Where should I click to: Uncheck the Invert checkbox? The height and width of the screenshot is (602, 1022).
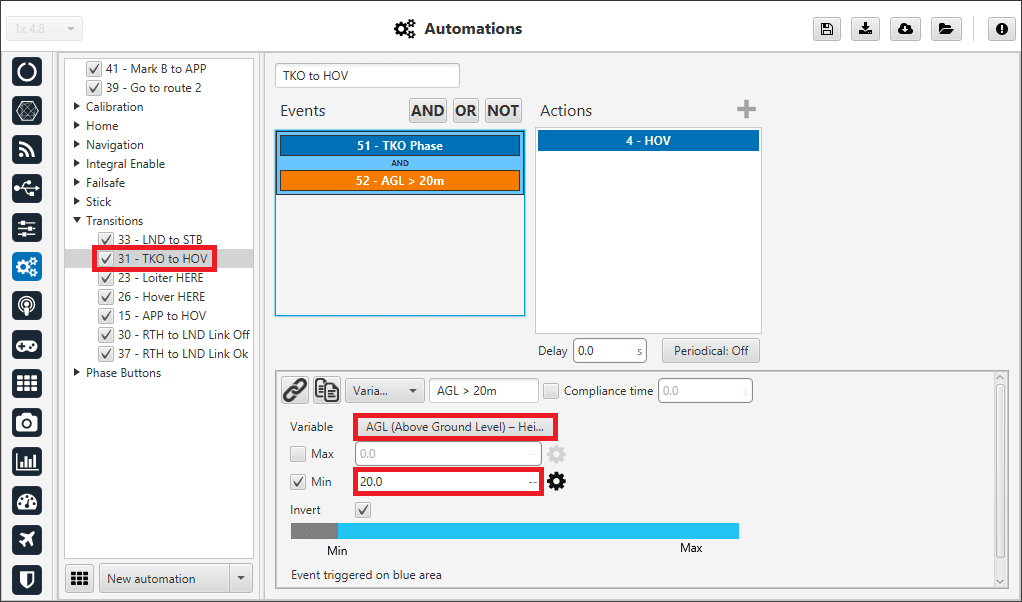point(364,510)
